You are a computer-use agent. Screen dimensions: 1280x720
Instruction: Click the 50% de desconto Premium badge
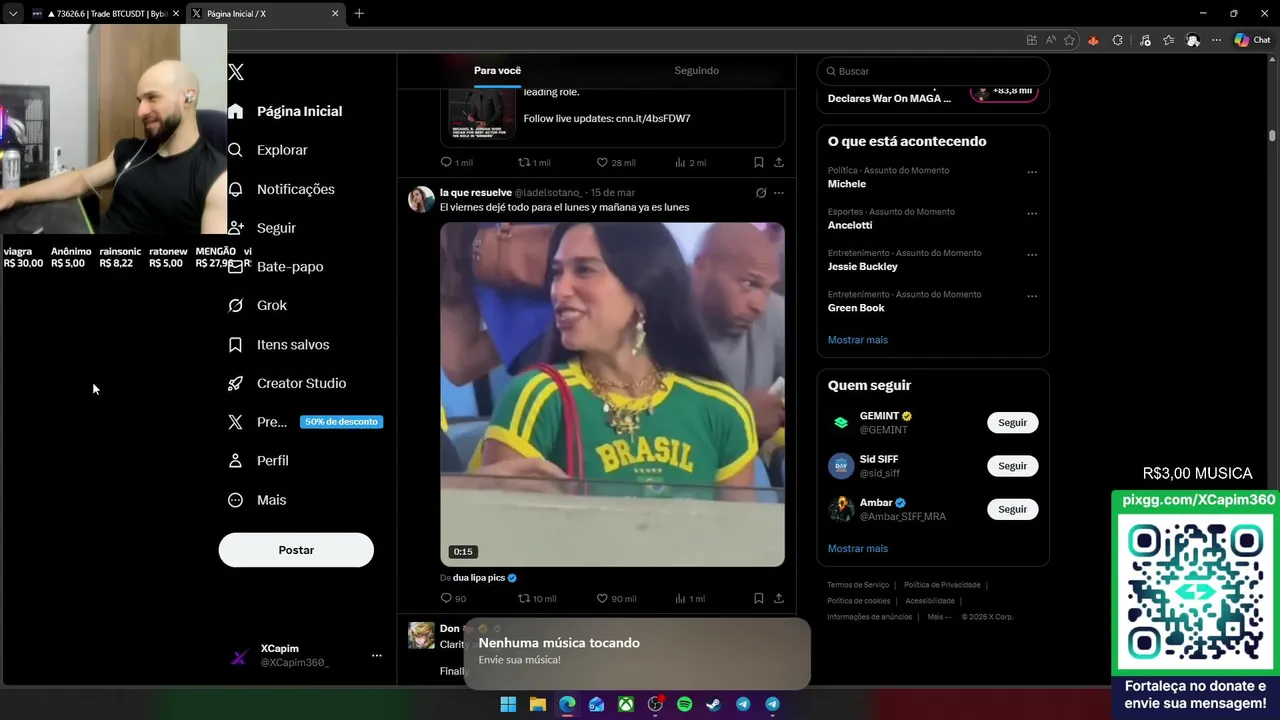pyautogui.click(x=341, y=422)
